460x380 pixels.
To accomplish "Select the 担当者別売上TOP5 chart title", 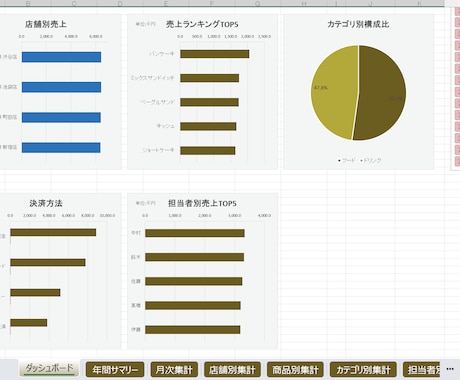I will pos(202,203).
